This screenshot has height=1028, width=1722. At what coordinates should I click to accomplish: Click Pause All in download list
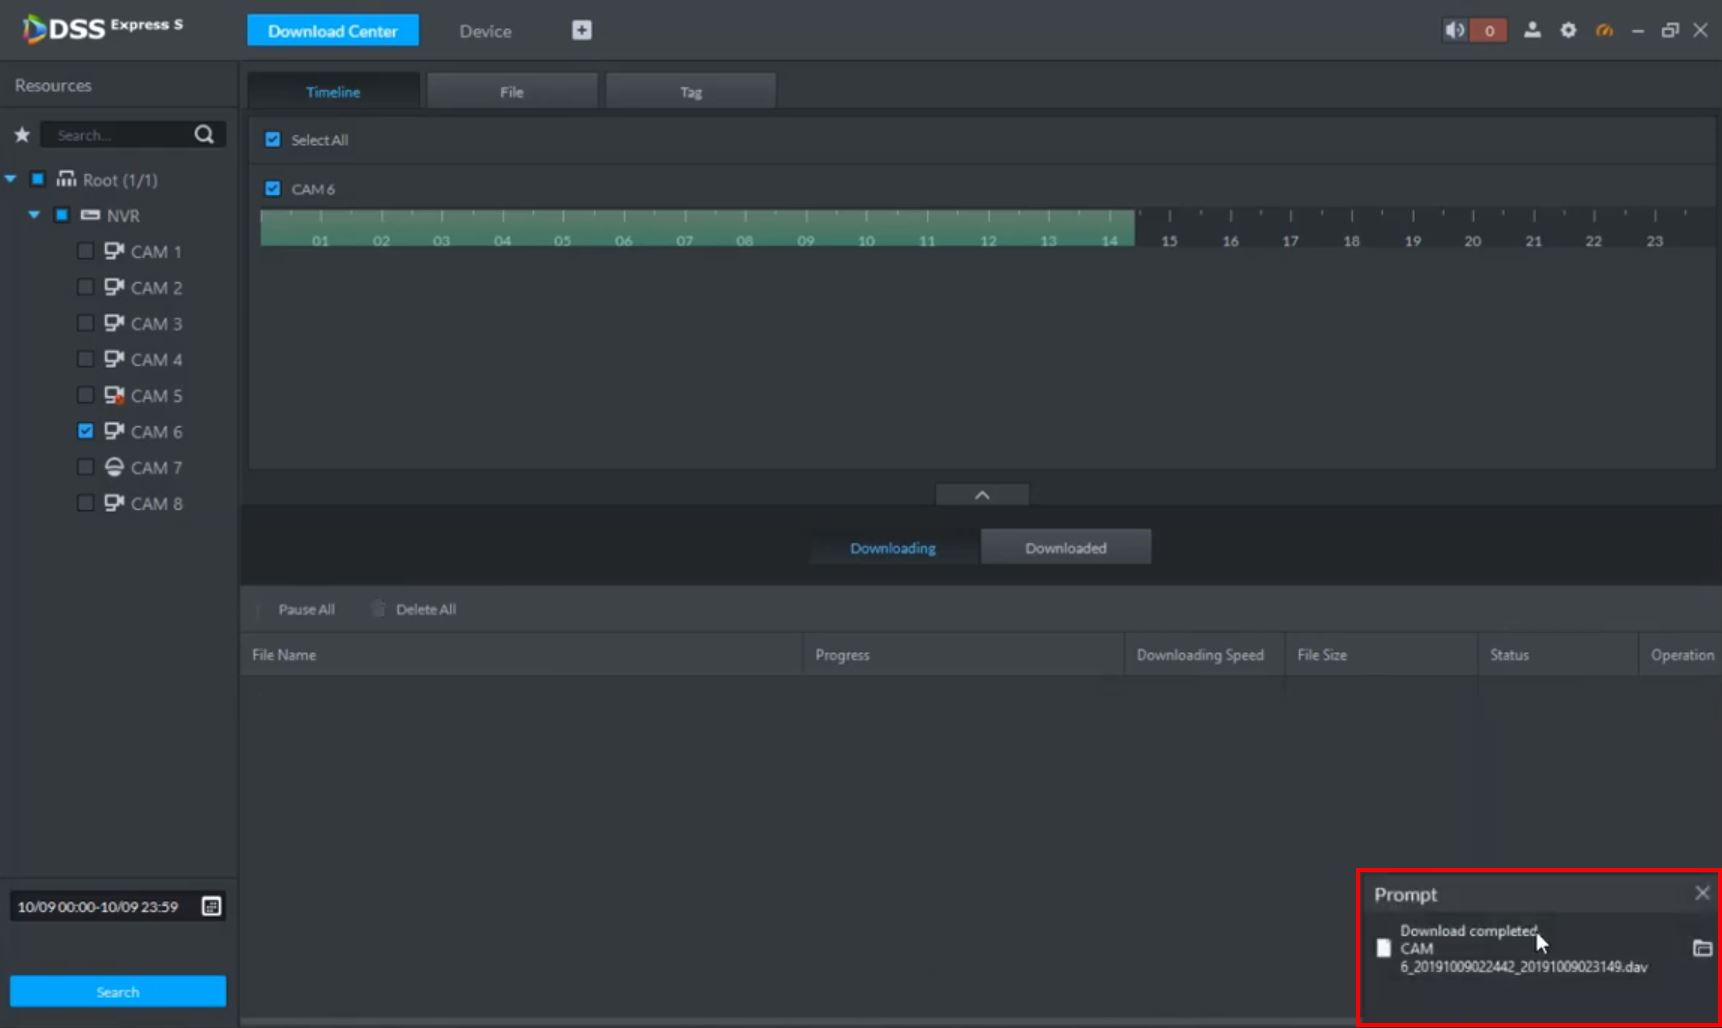[x=305, y=609]
